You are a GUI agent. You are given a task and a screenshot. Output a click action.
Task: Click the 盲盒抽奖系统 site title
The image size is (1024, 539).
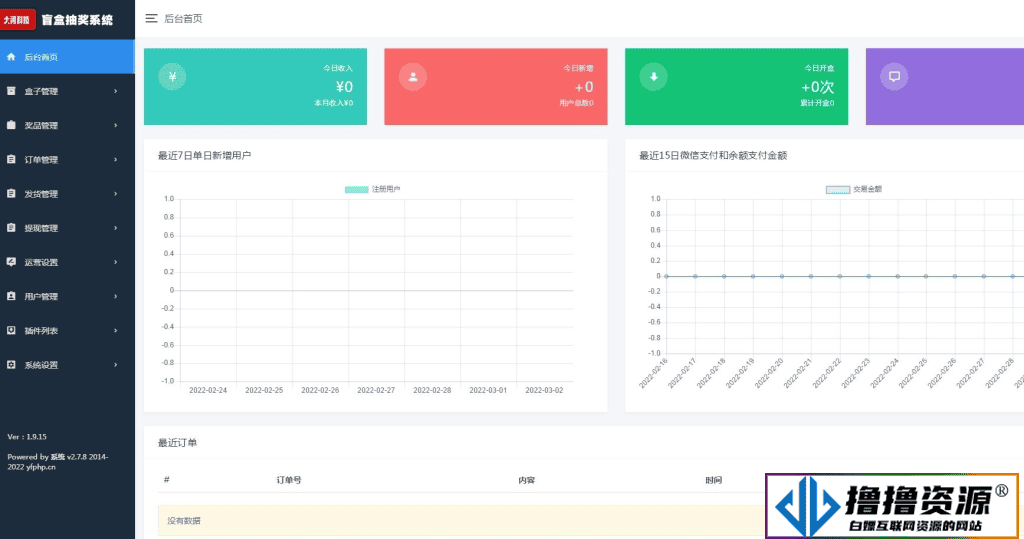(x=77, y=20)
